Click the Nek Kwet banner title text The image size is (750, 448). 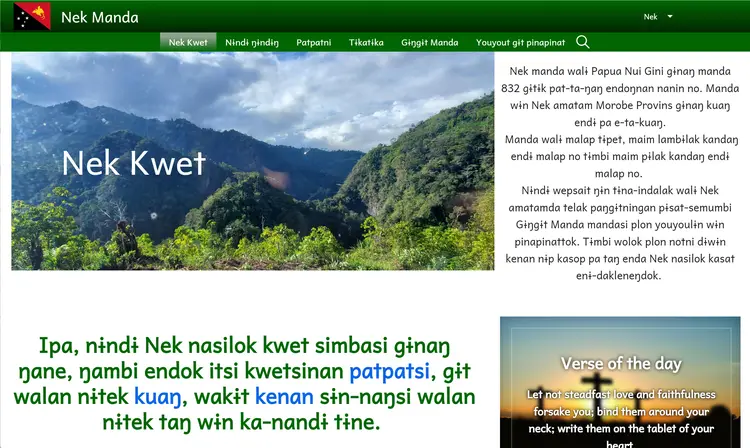134,163
